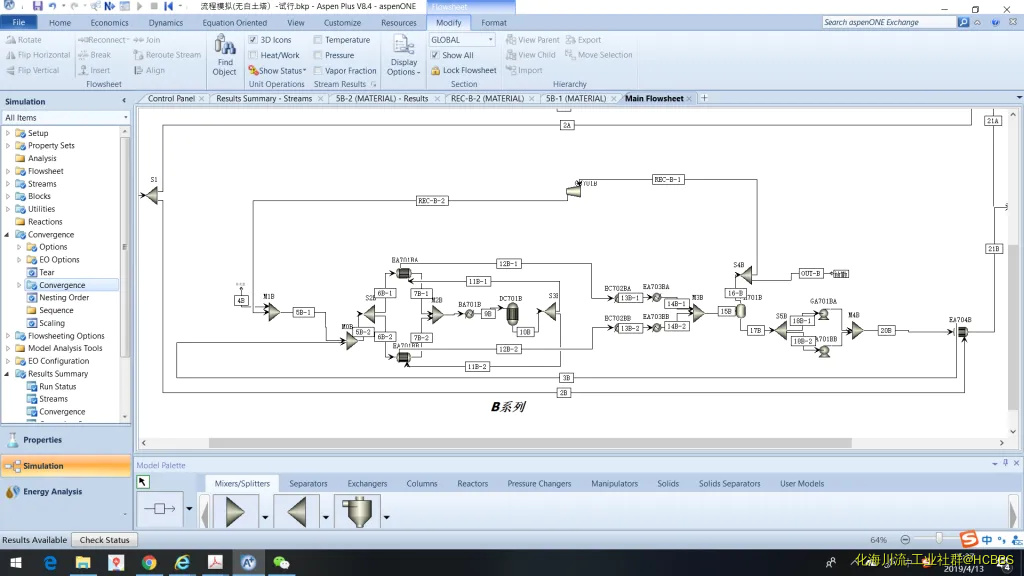Collapse the Convergence tree node
1024x576 pixels.
click(x=8, y=234)
